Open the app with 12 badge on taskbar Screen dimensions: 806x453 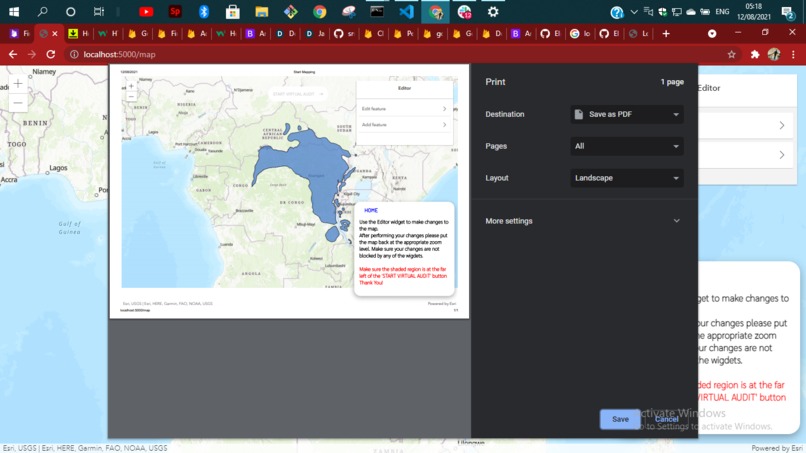point(464,11)
